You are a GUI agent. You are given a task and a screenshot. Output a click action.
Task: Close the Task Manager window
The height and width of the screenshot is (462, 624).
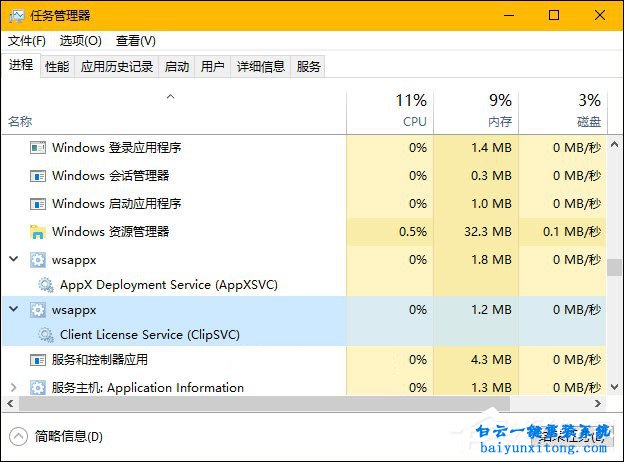(600, 16)
